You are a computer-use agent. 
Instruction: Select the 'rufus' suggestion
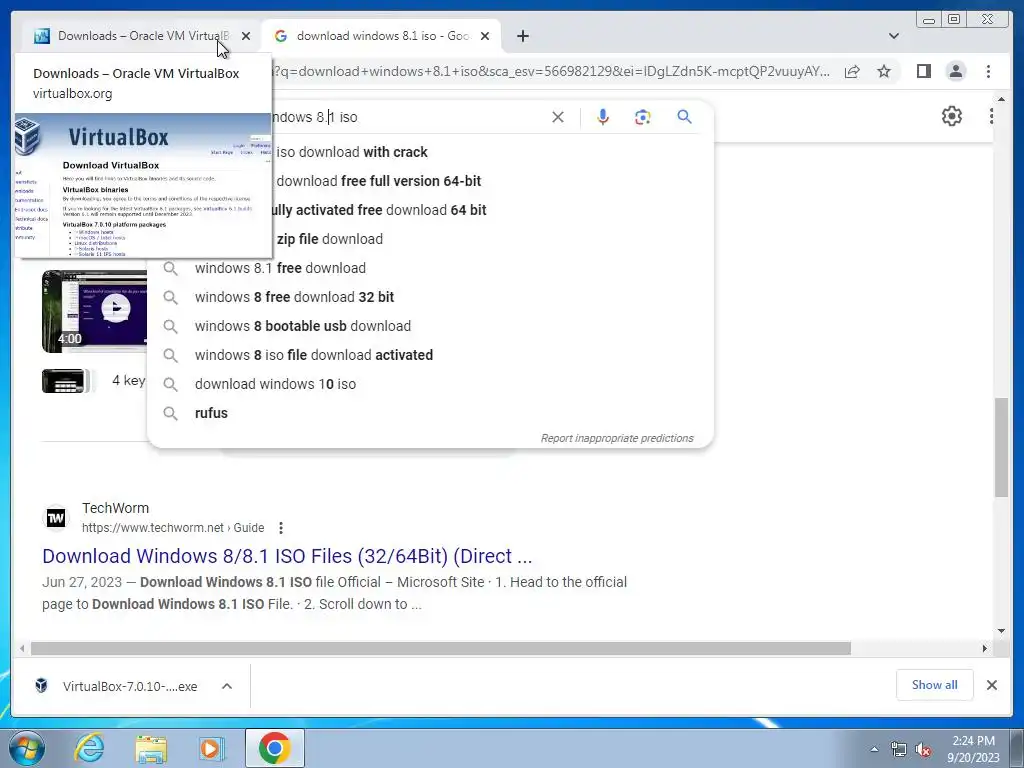click(x=430, y=413)
